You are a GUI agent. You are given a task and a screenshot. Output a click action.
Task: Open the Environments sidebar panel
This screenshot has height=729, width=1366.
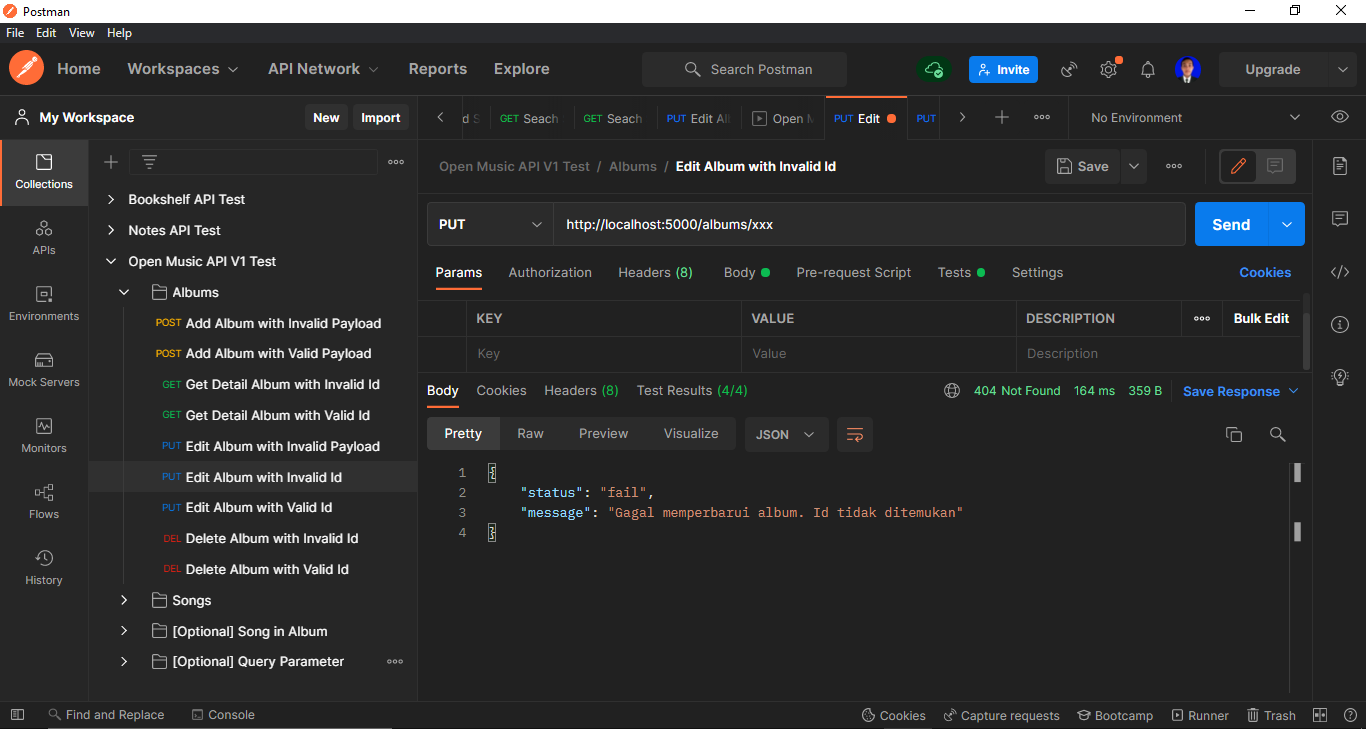(x=44, y=304)
